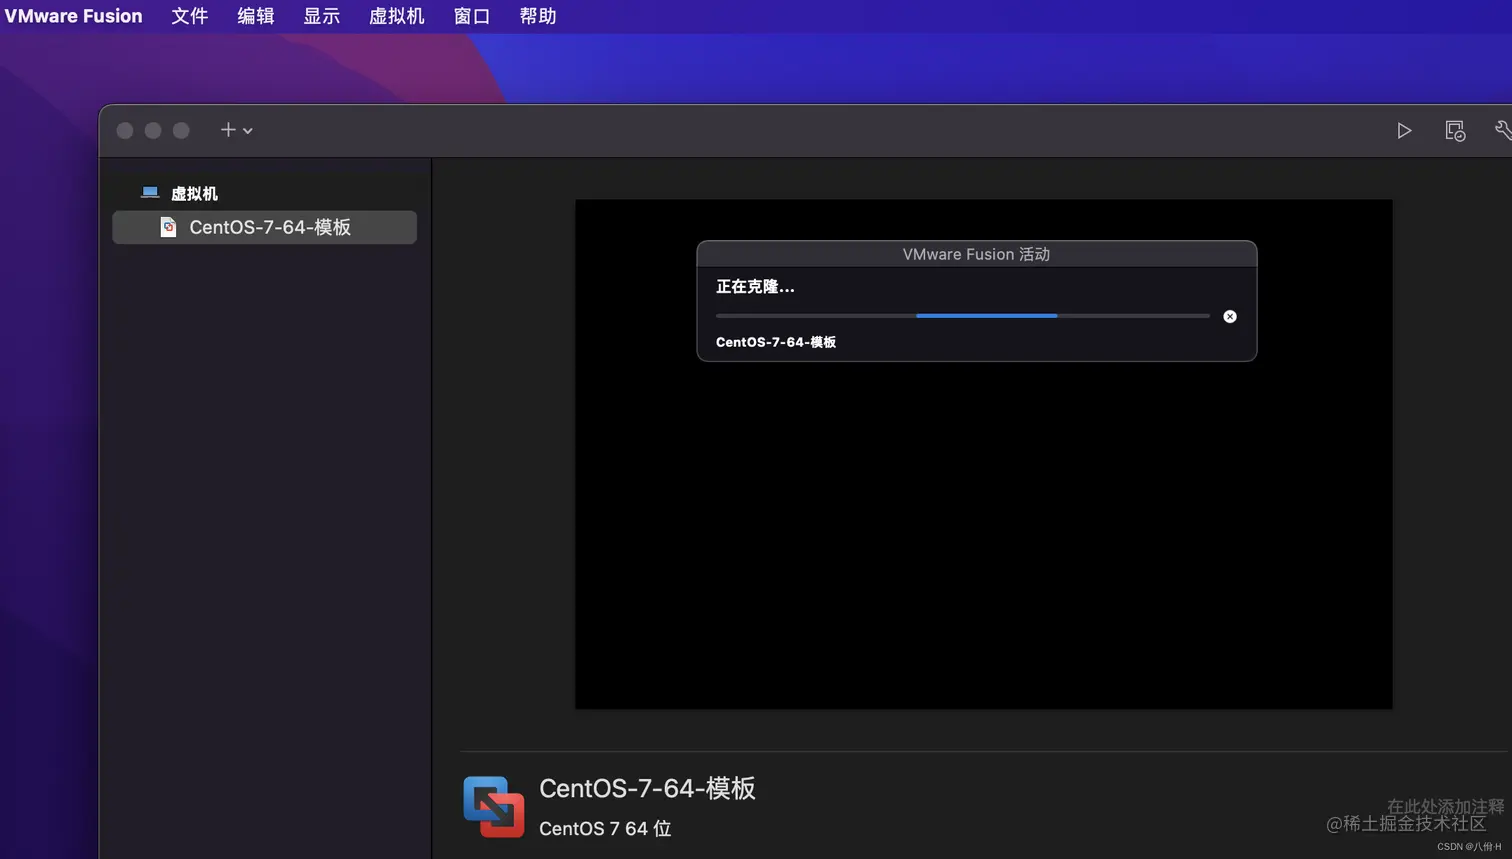Screen dimensions: 1512x859
Task: Open the snapshots toolbar icon
Action: click(1455, 131)
